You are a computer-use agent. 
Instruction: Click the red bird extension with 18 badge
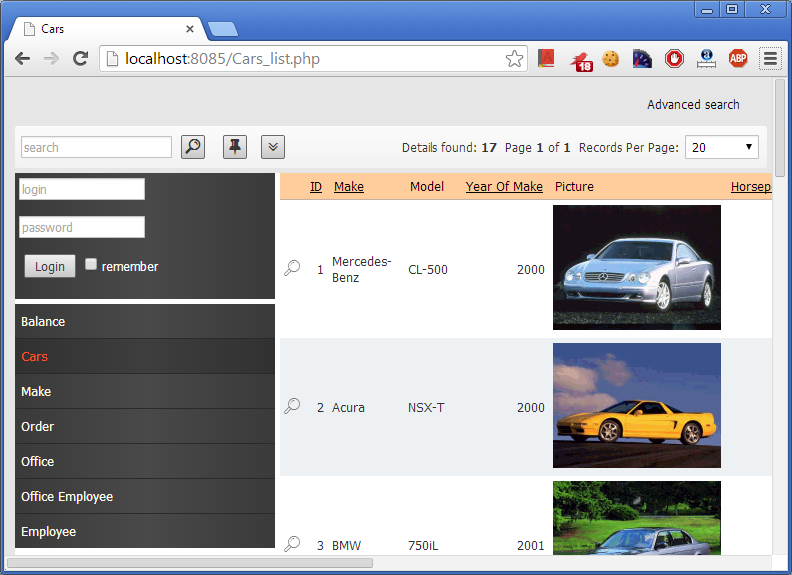point(581,61)
